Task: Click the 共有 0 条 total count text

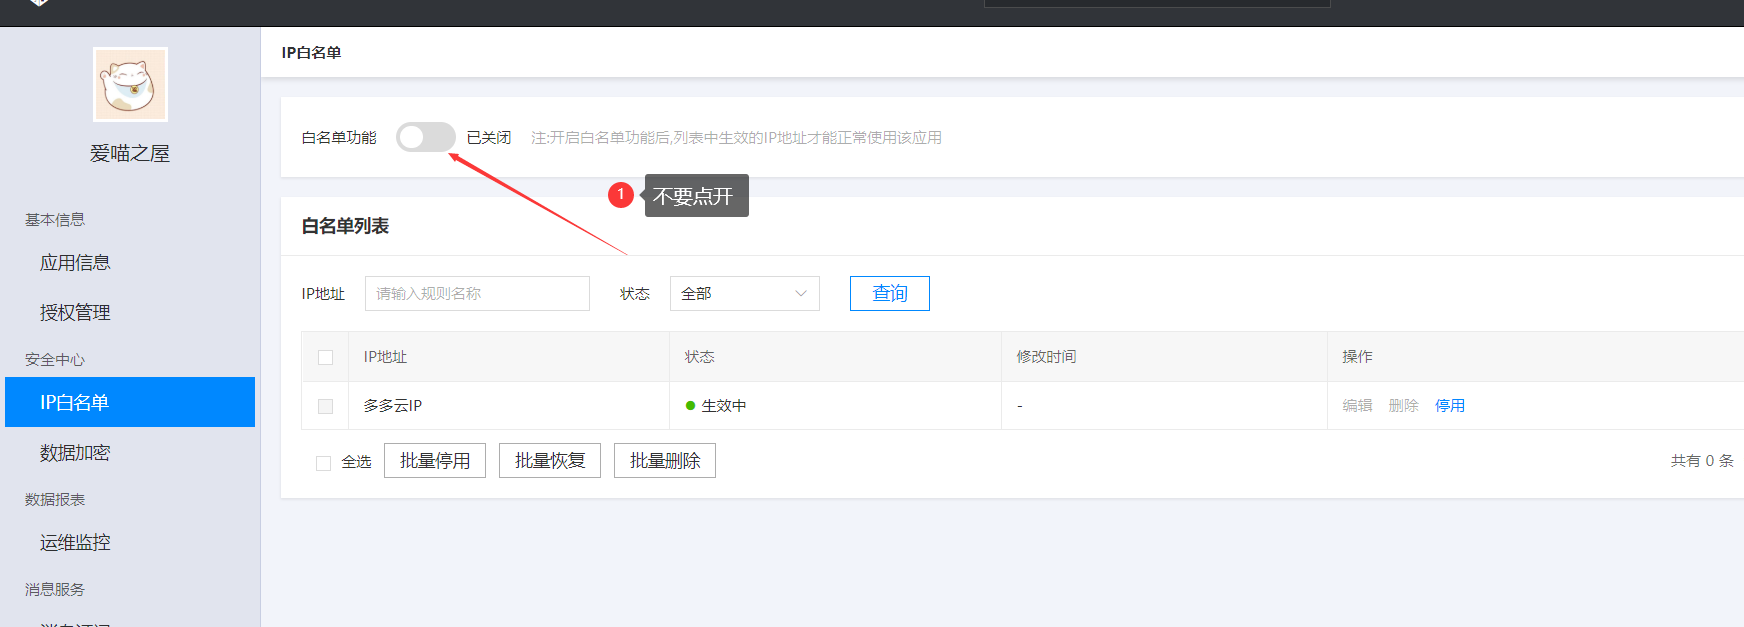Action: [x=1702, y=461]
